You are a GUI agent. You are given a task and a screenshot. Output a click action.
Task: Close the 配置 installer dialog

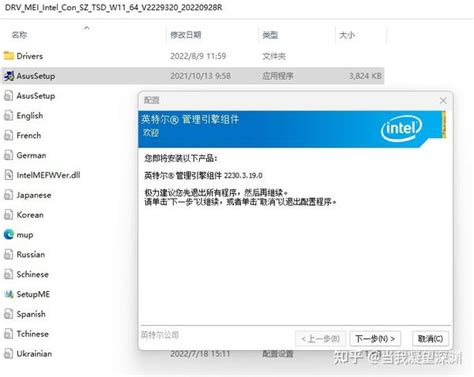[x=443, y=100]
